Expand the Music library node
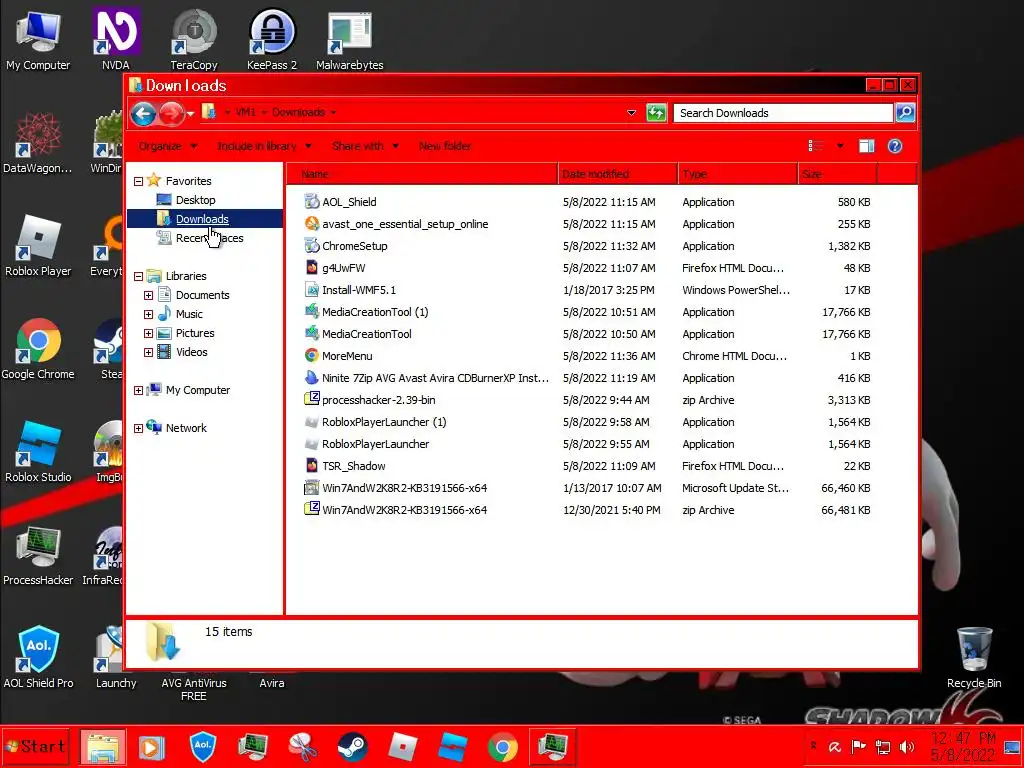Image resolution: width=1024 pixels, height=768 pixels. 148,314
